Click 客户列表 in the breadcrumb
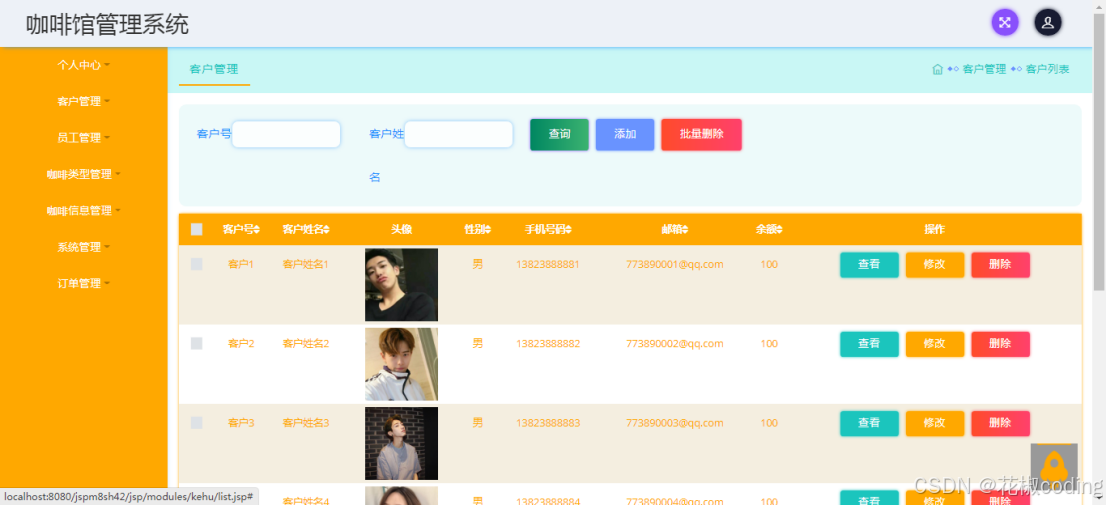Image resolution: width=1107 pixels, height=506 pixels. [x=1047, y=69]
